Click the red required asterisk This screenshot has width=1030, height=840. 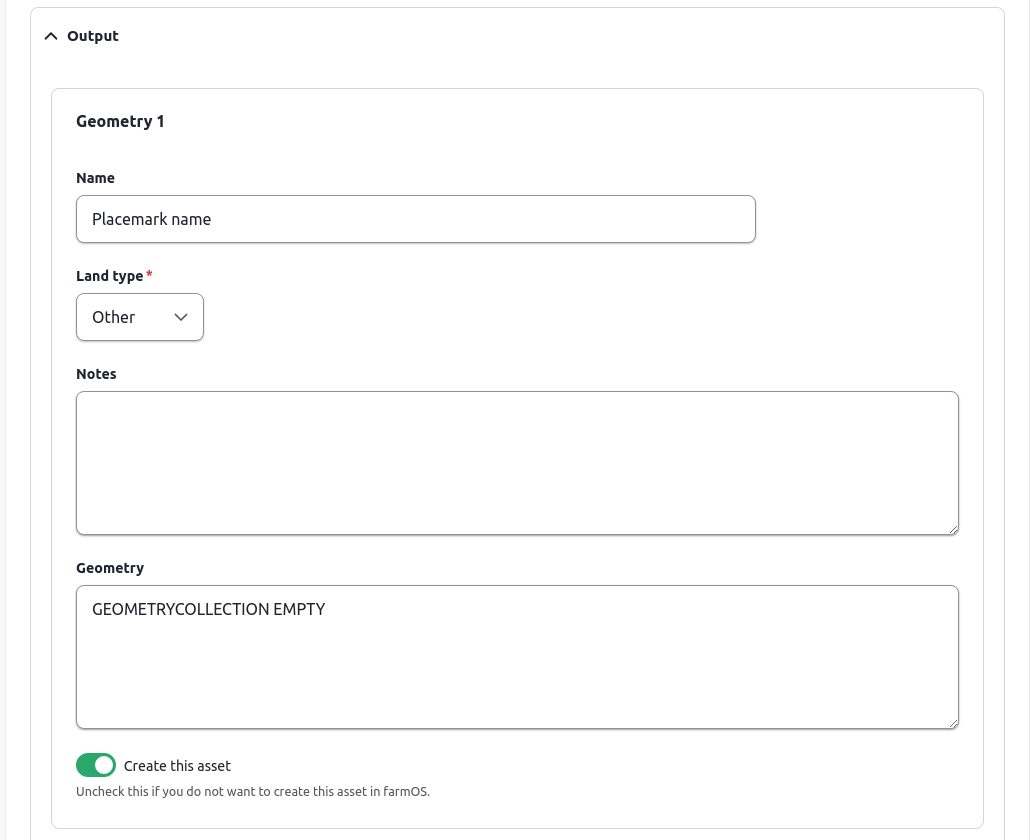coord(150,275)
